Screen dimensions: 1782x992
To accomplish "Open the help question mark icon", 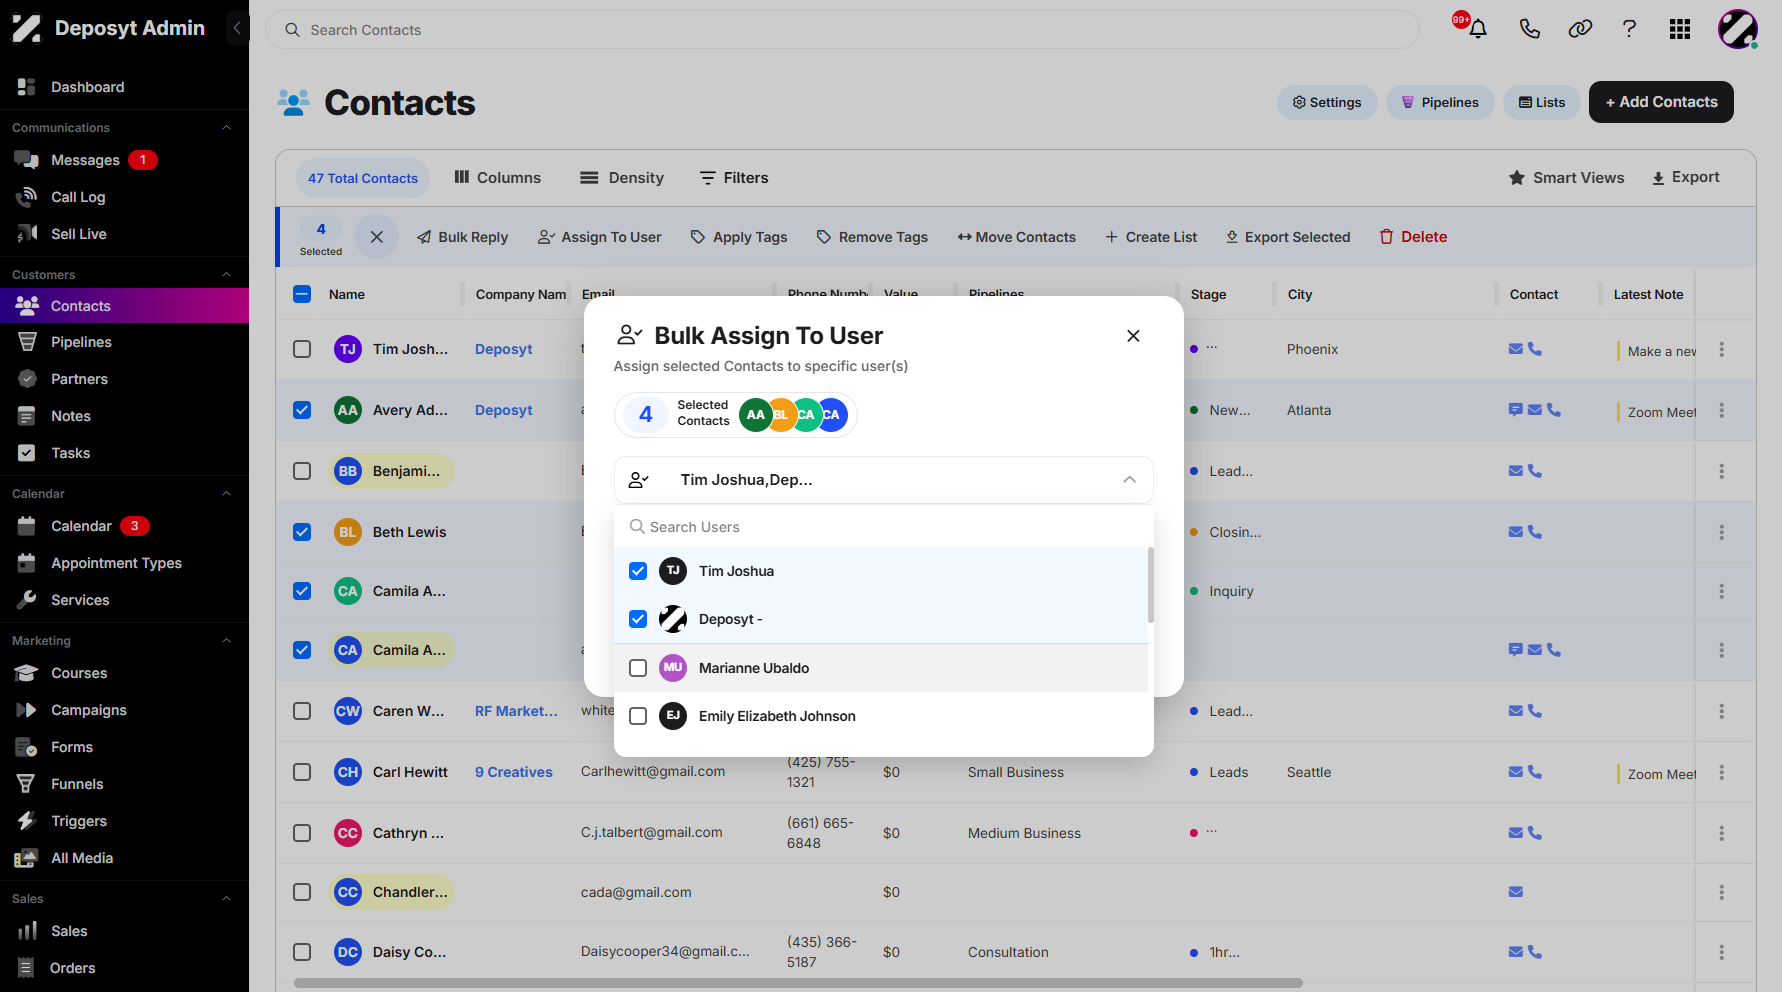I will tap(1629, 29).
